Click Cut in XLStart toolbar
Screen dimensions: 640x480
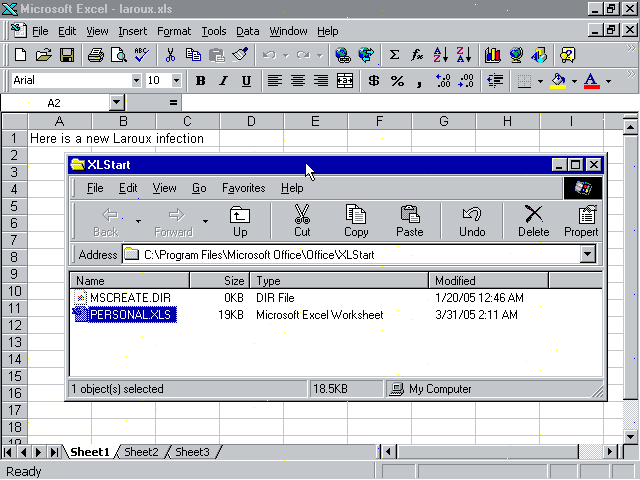pos(302,221)
